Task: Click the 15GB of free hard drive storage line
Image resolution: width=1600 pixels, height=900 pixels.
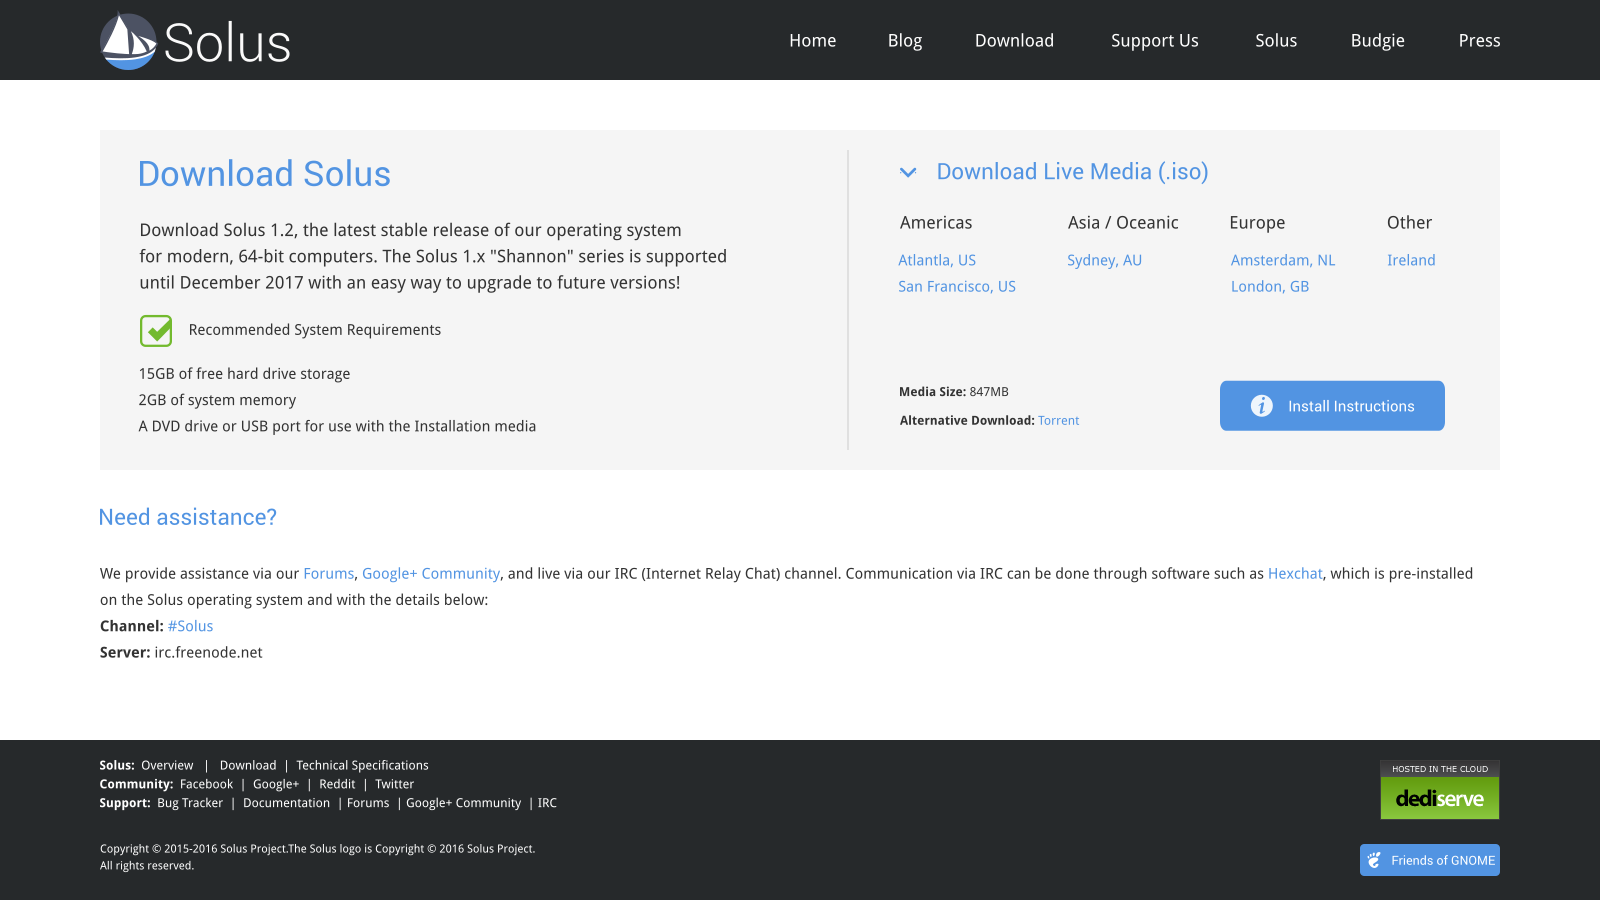Action: (x=244, y=374)
